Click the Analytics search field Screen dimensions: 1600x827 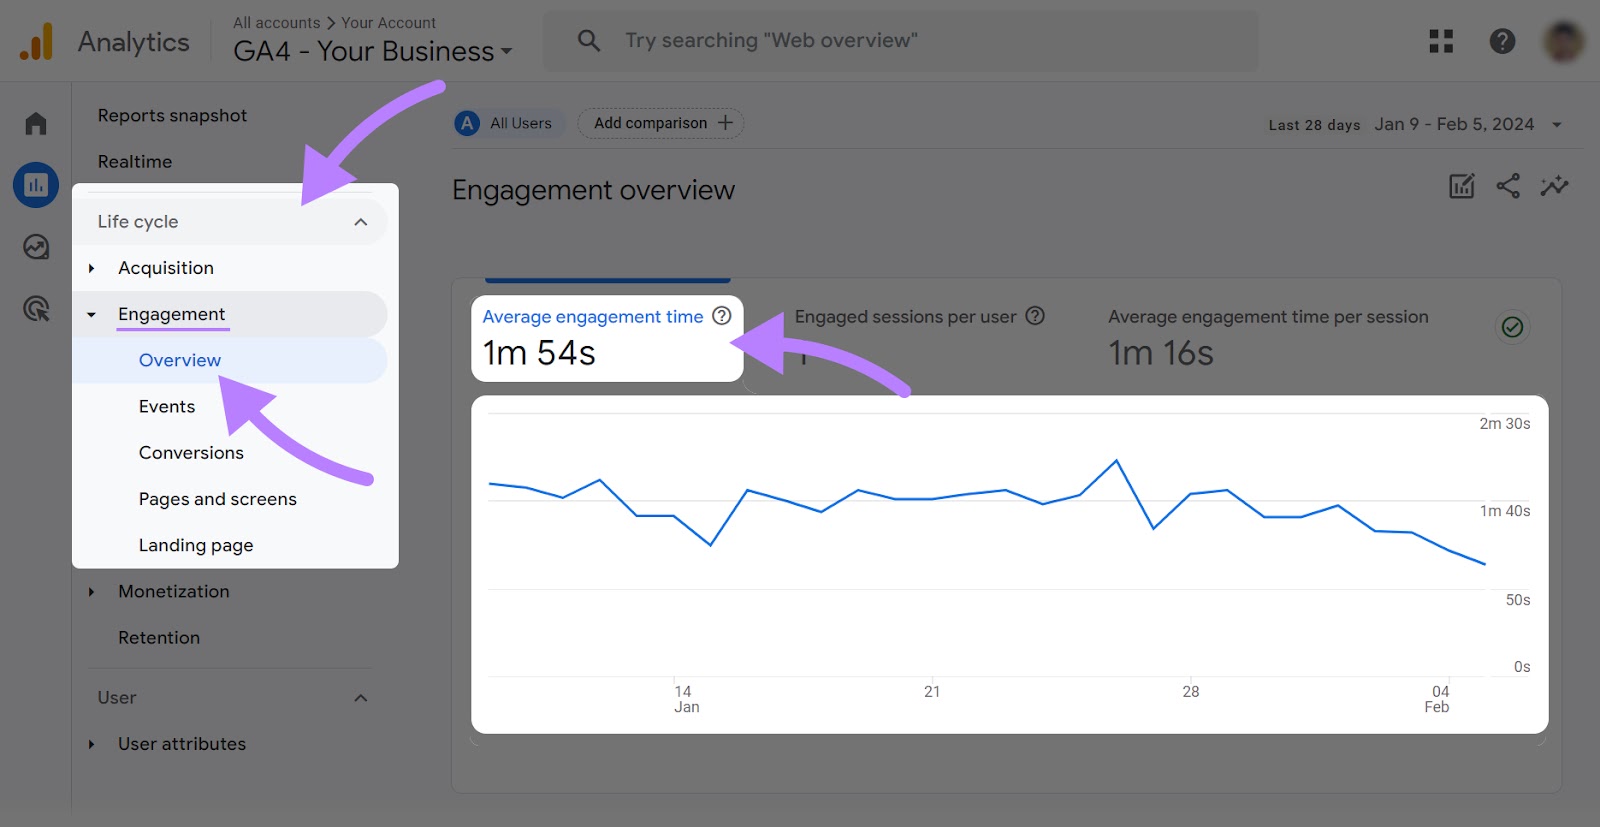(900, 41)
